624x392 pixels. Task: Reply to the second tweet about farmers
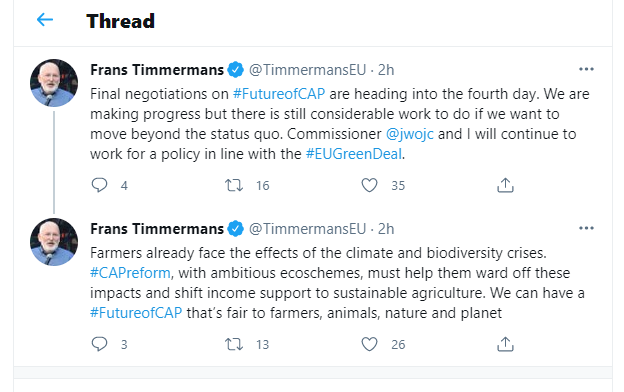click(x=99, y=344)
